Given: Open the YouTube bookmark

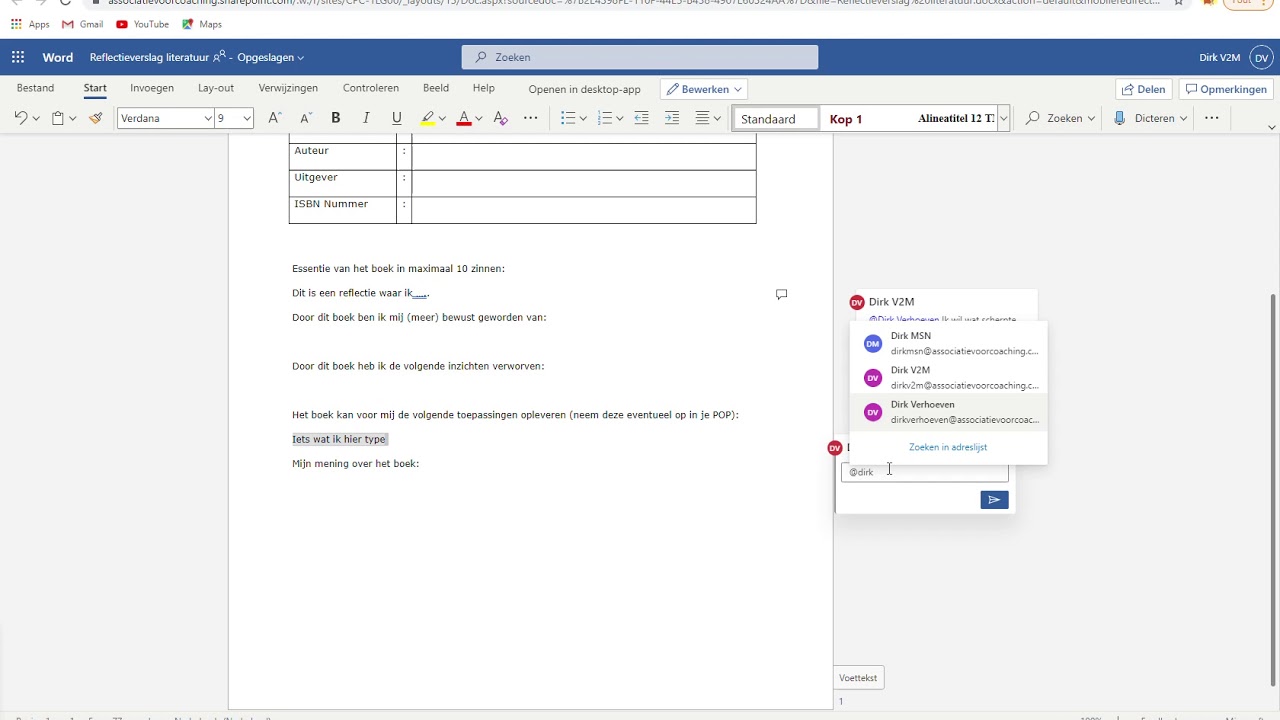Looking at the screenshot, I should 142,24.
